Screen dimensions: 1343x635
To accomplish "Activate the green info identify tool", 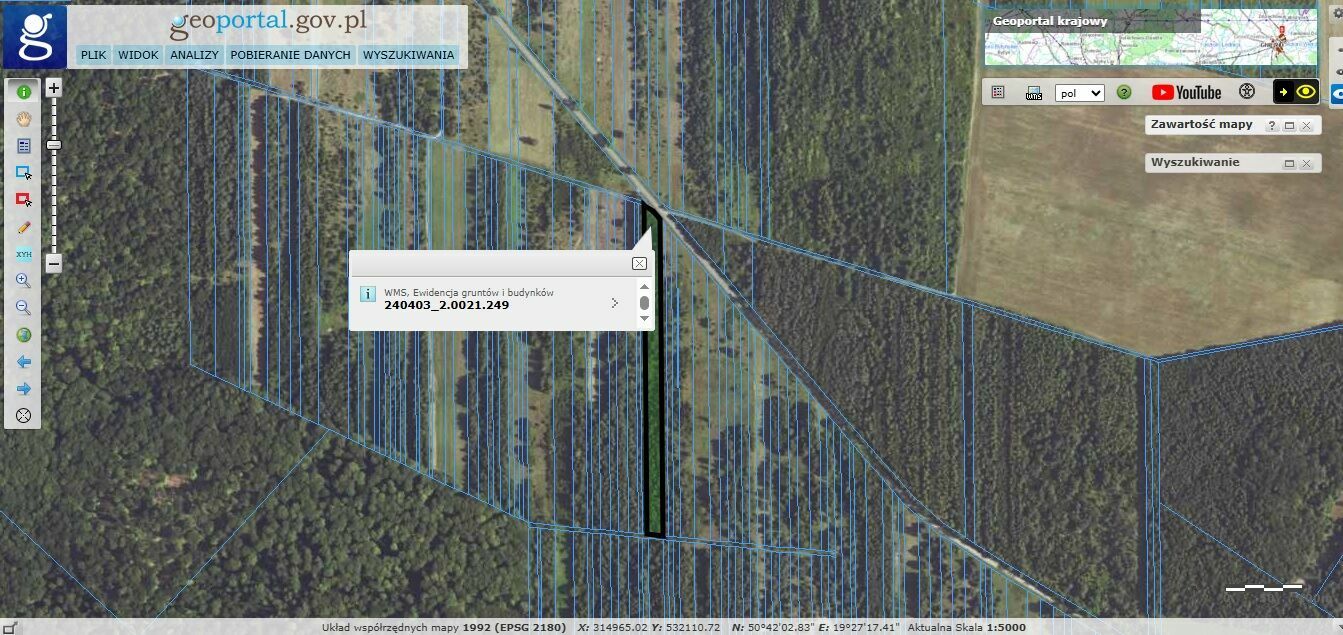I will pos(23,92).
